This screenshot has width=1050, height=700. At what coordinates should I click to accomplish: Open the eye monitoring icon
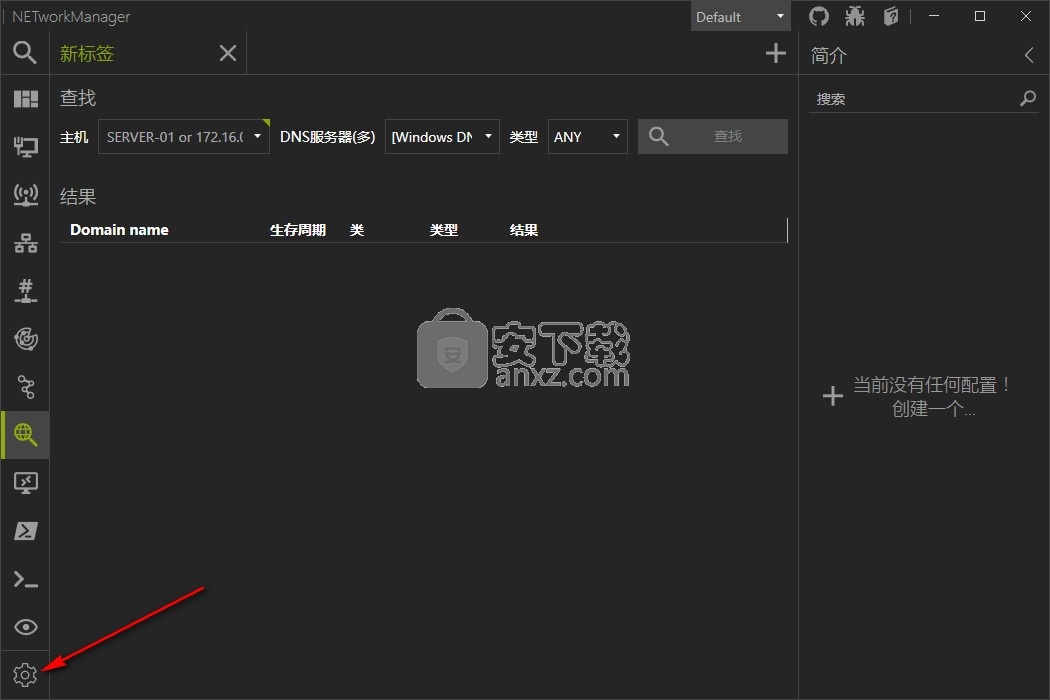25,627
